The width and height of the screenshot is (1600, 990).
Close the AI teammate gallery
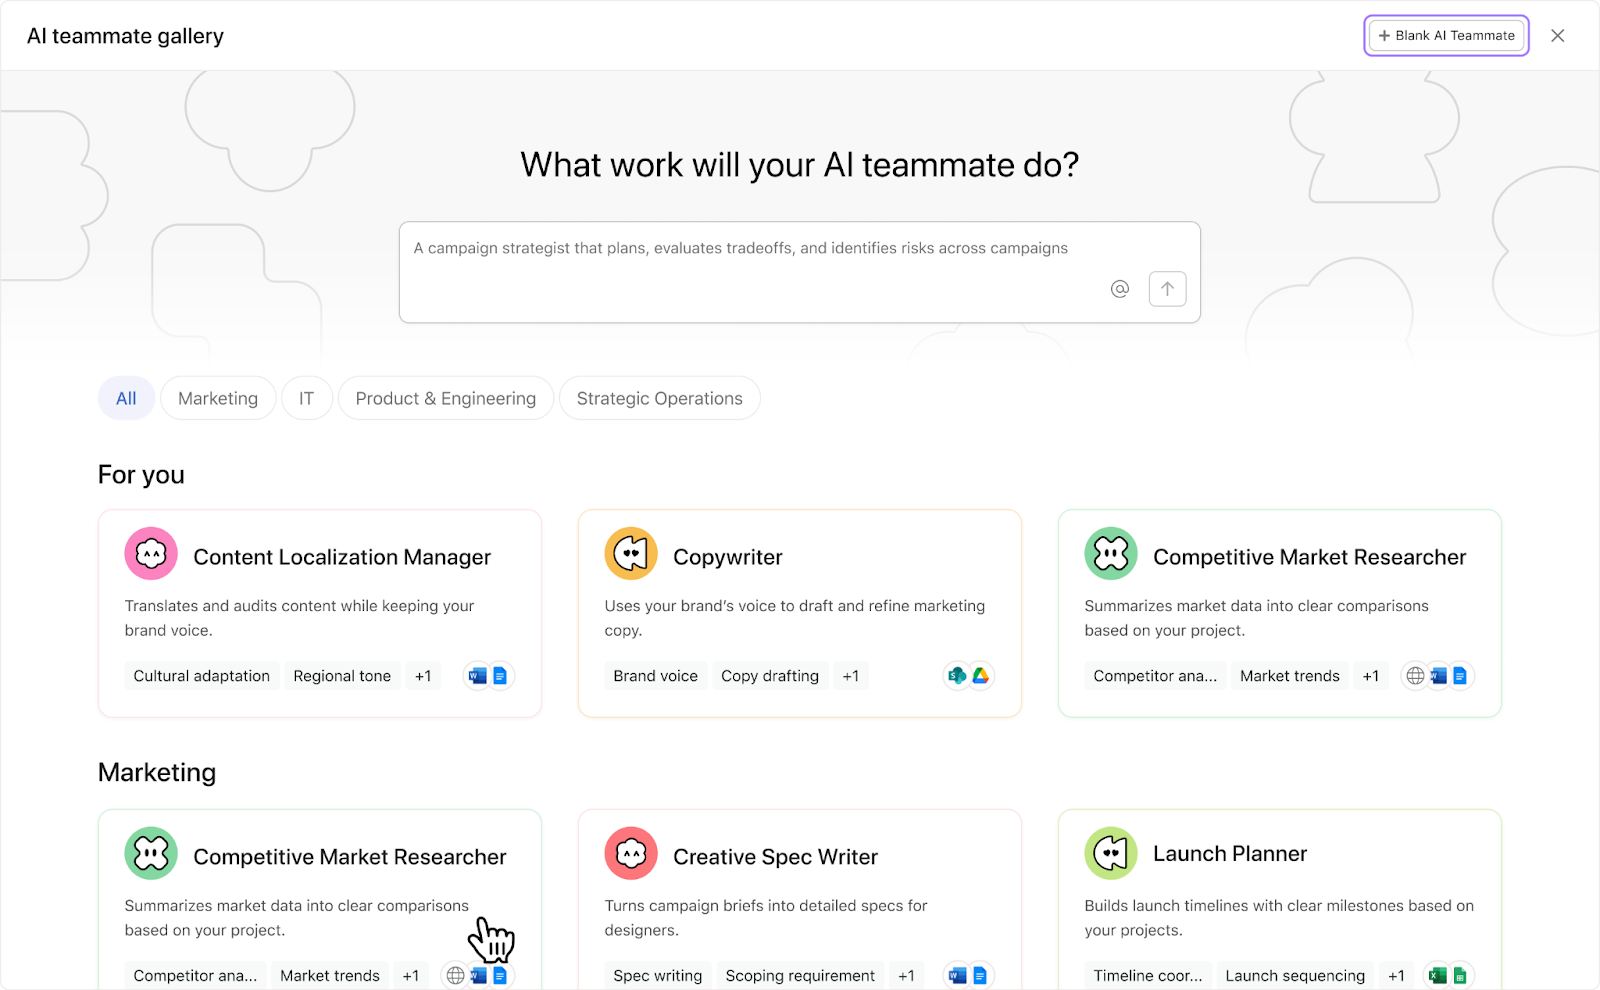click(x=1557, y=36)
